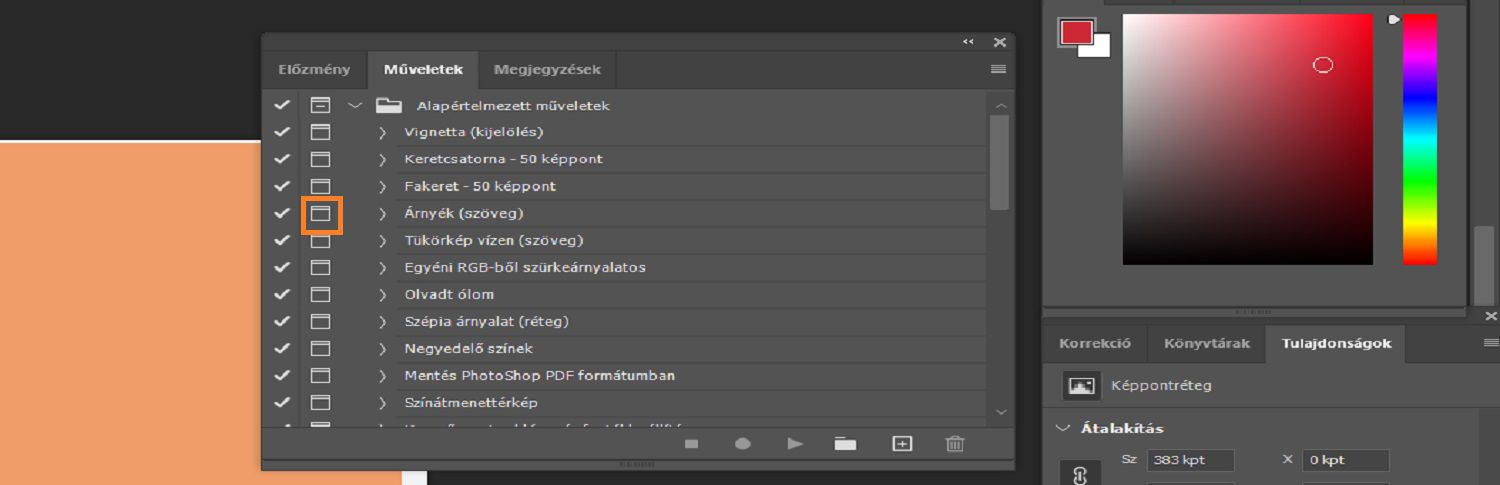Uncheck the Olvadt ólom action checkmark
1500x485 pixels.
pyautogui.click(x=282, y=294)
